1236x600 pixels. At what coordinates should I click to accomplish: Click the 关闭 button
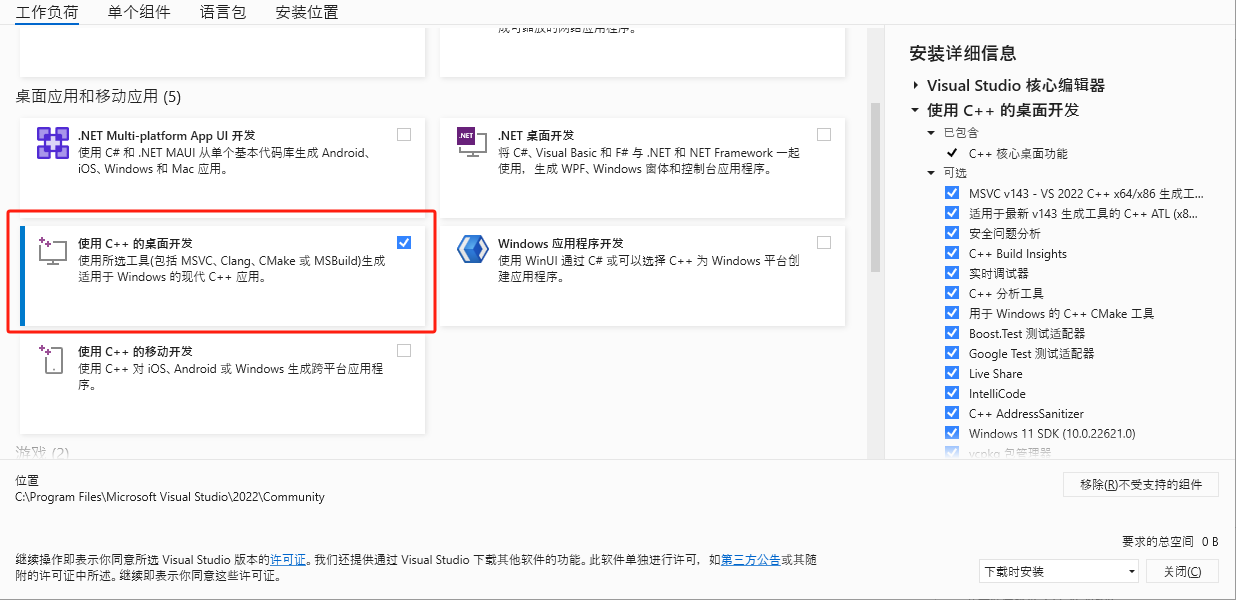pos(1183,571)
